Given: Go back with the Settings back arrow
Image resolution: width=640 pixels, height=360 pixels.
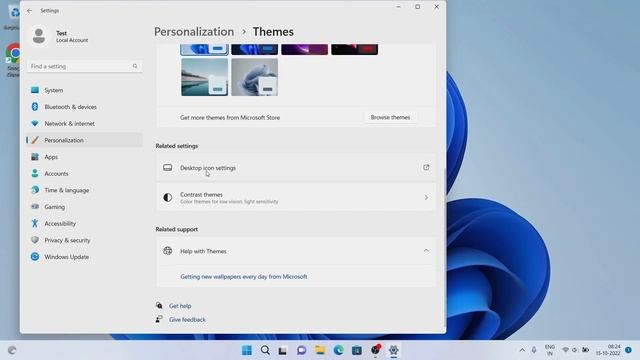Looking at the screenshot, I should click(x=29, y=11).
